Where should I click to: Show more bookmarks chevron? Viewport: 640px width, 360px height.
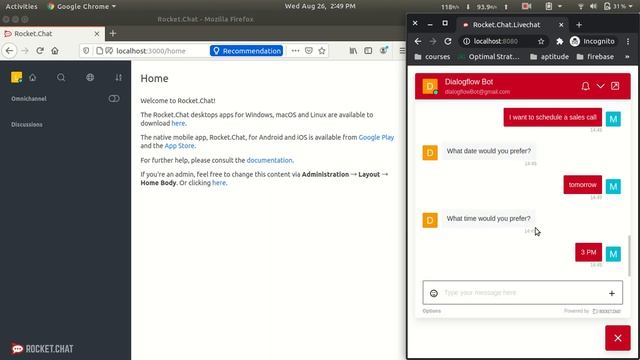point(627,57)
